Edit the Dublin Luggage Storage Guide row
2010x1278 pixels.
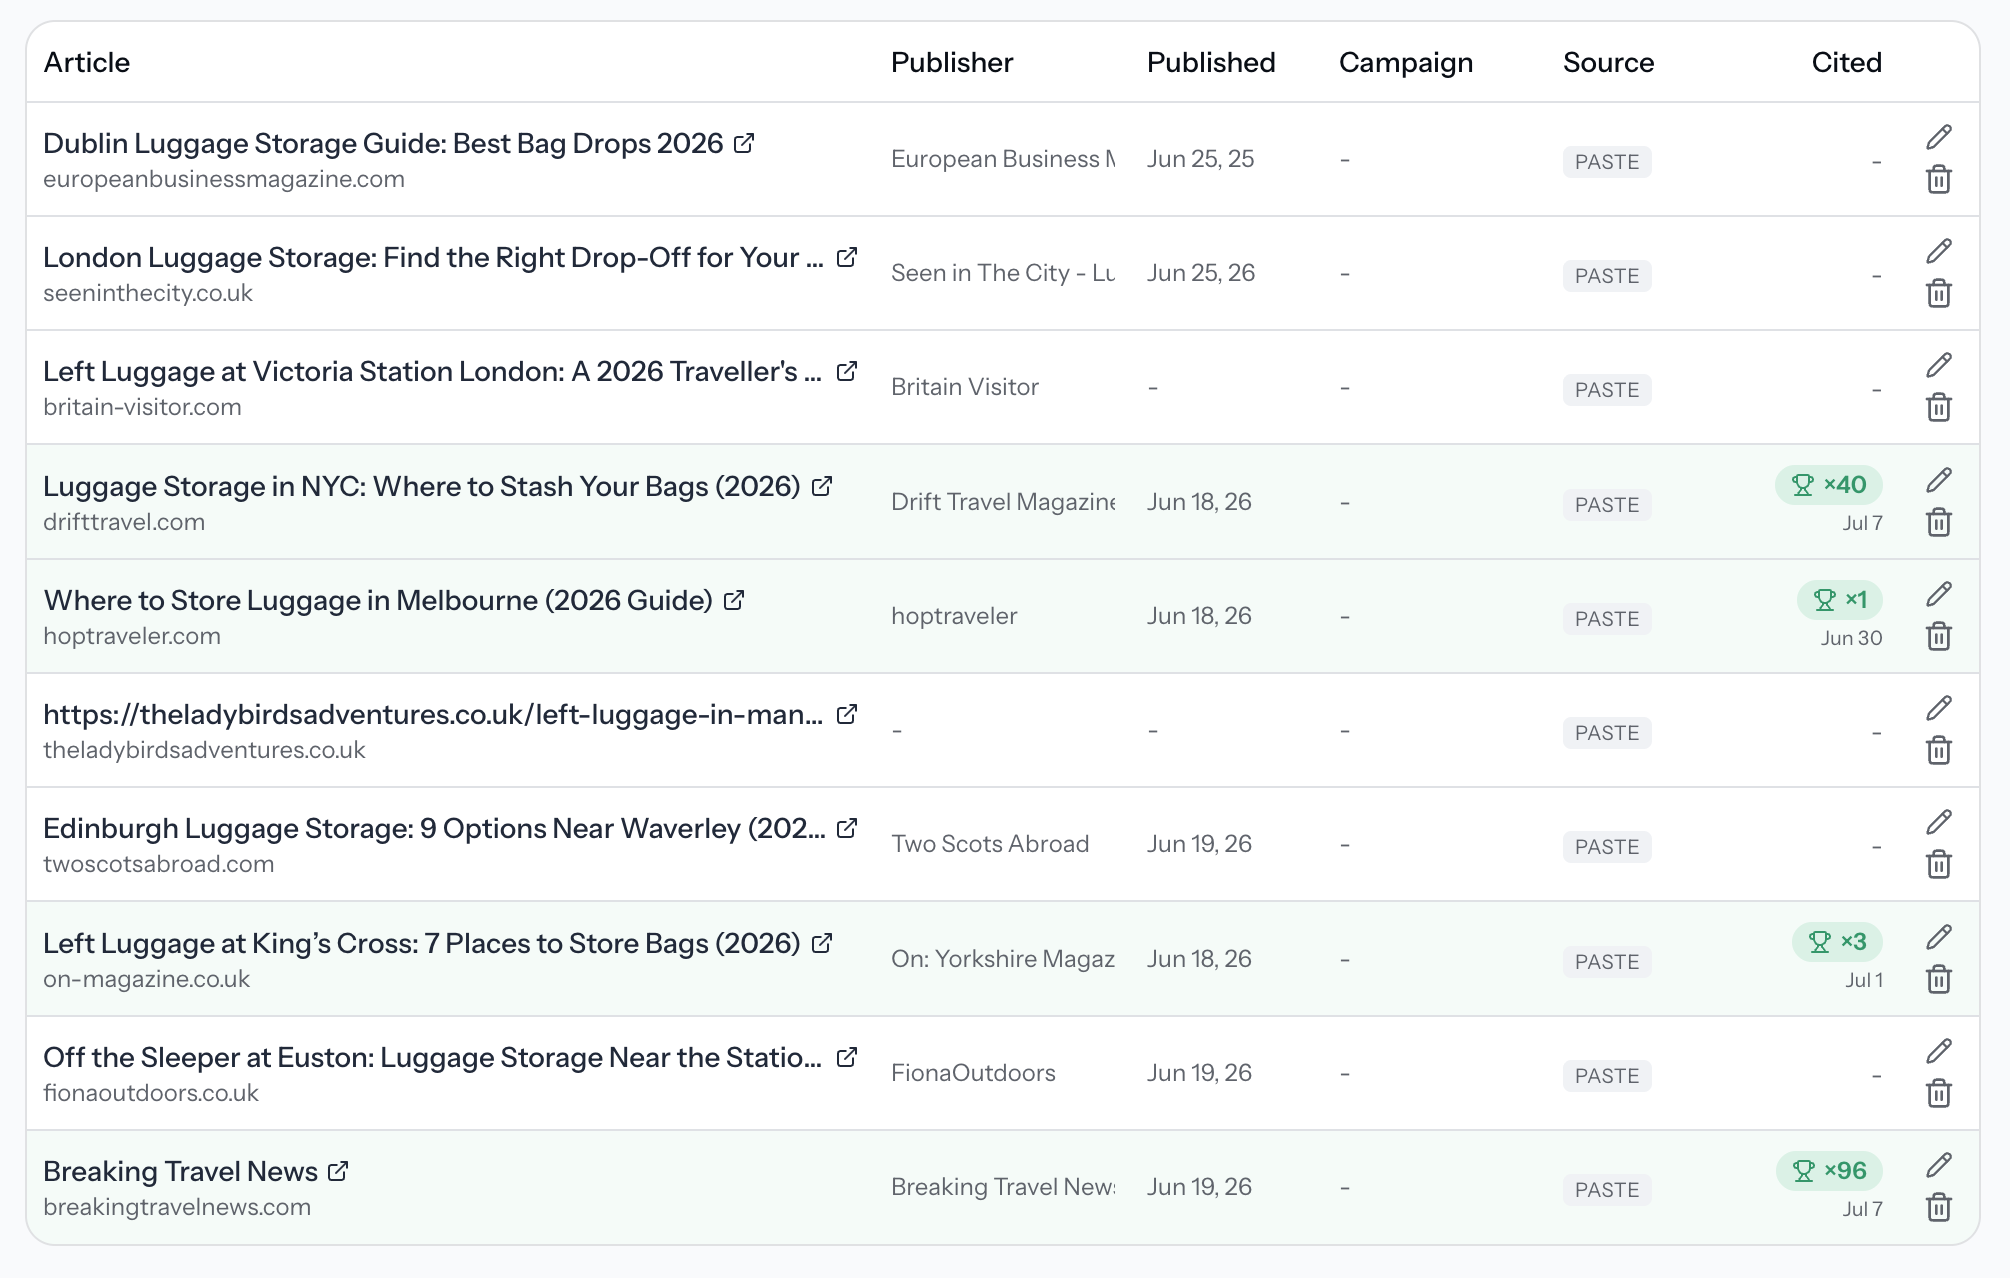(1939, 137)
